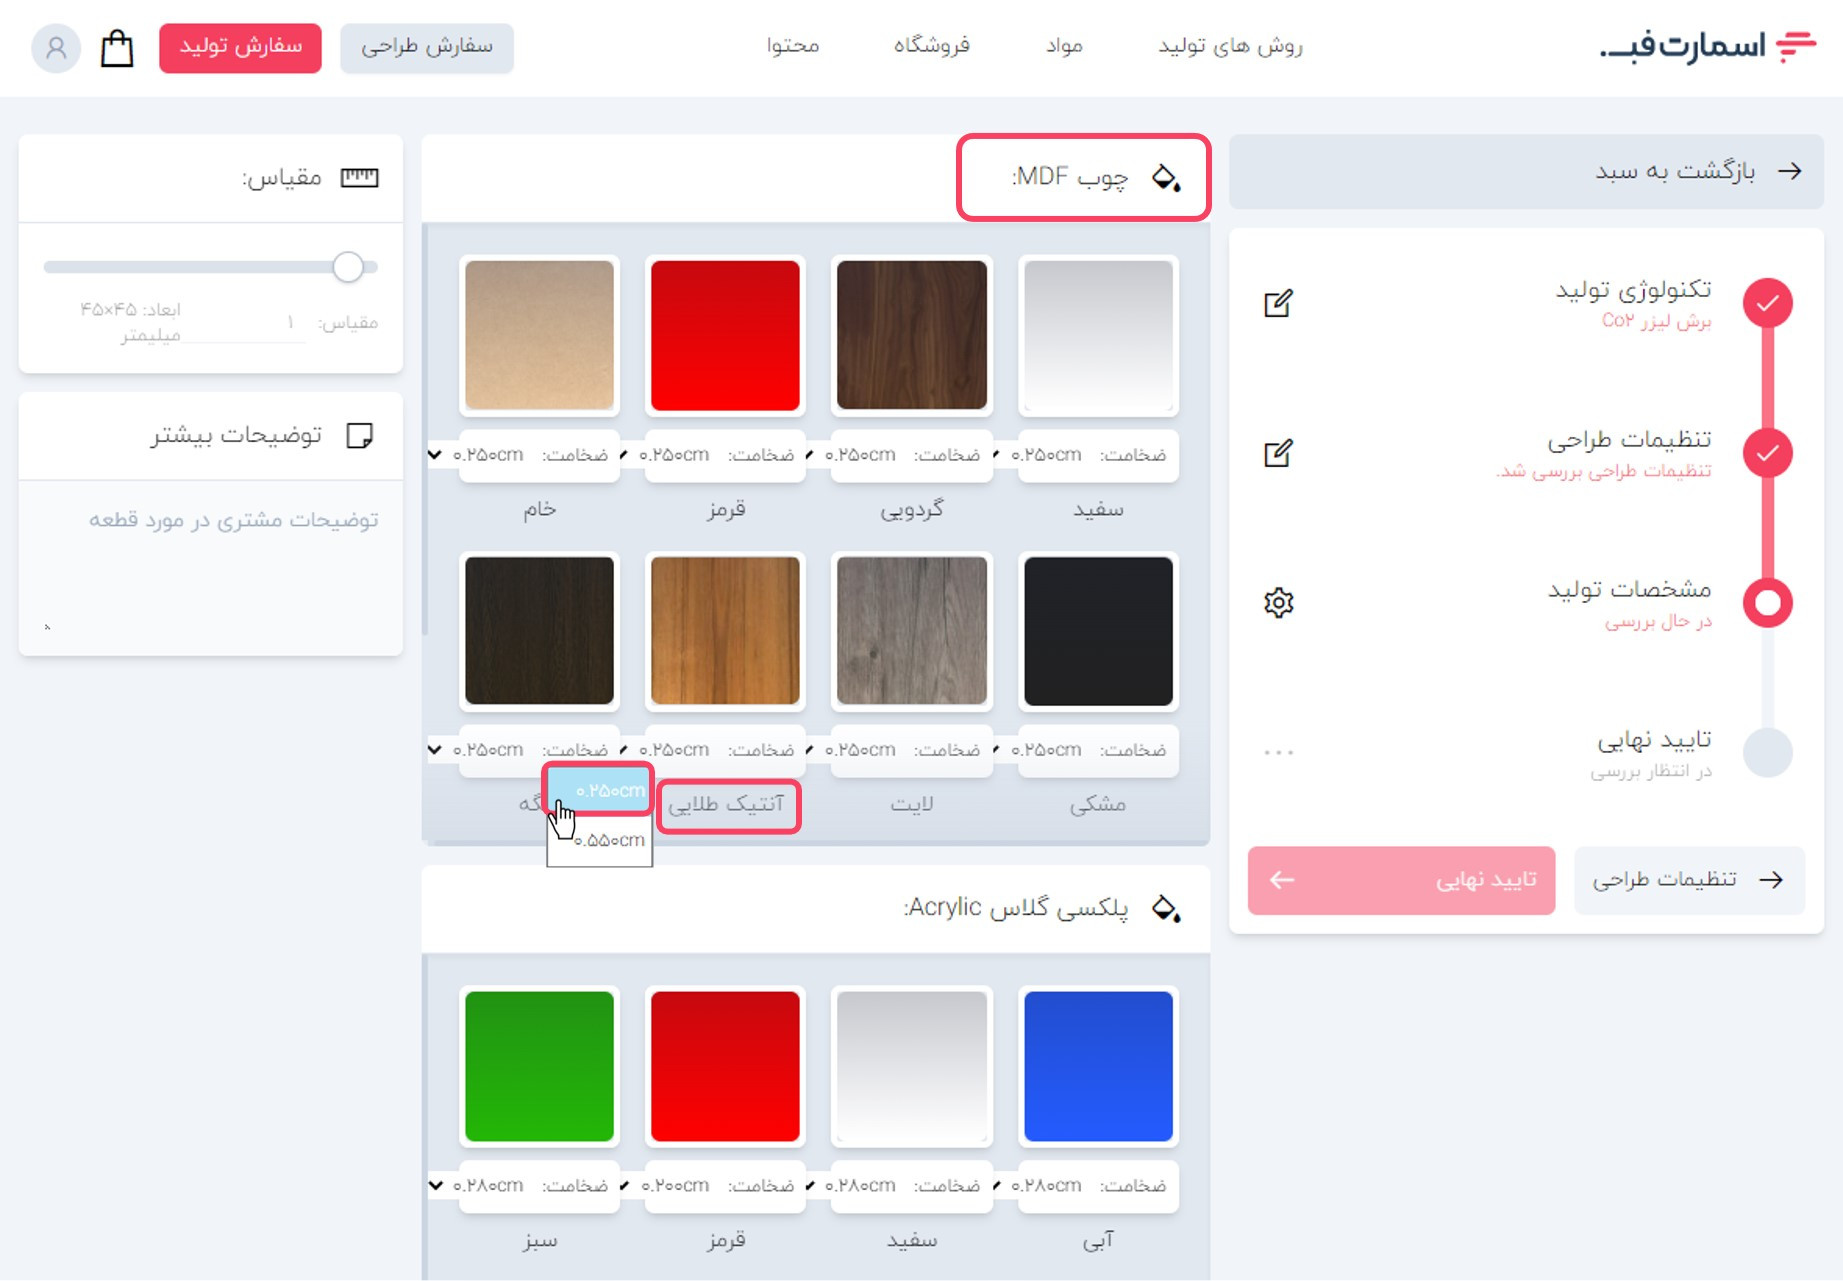Choose 0.550cm thickness option in open list

600,840
